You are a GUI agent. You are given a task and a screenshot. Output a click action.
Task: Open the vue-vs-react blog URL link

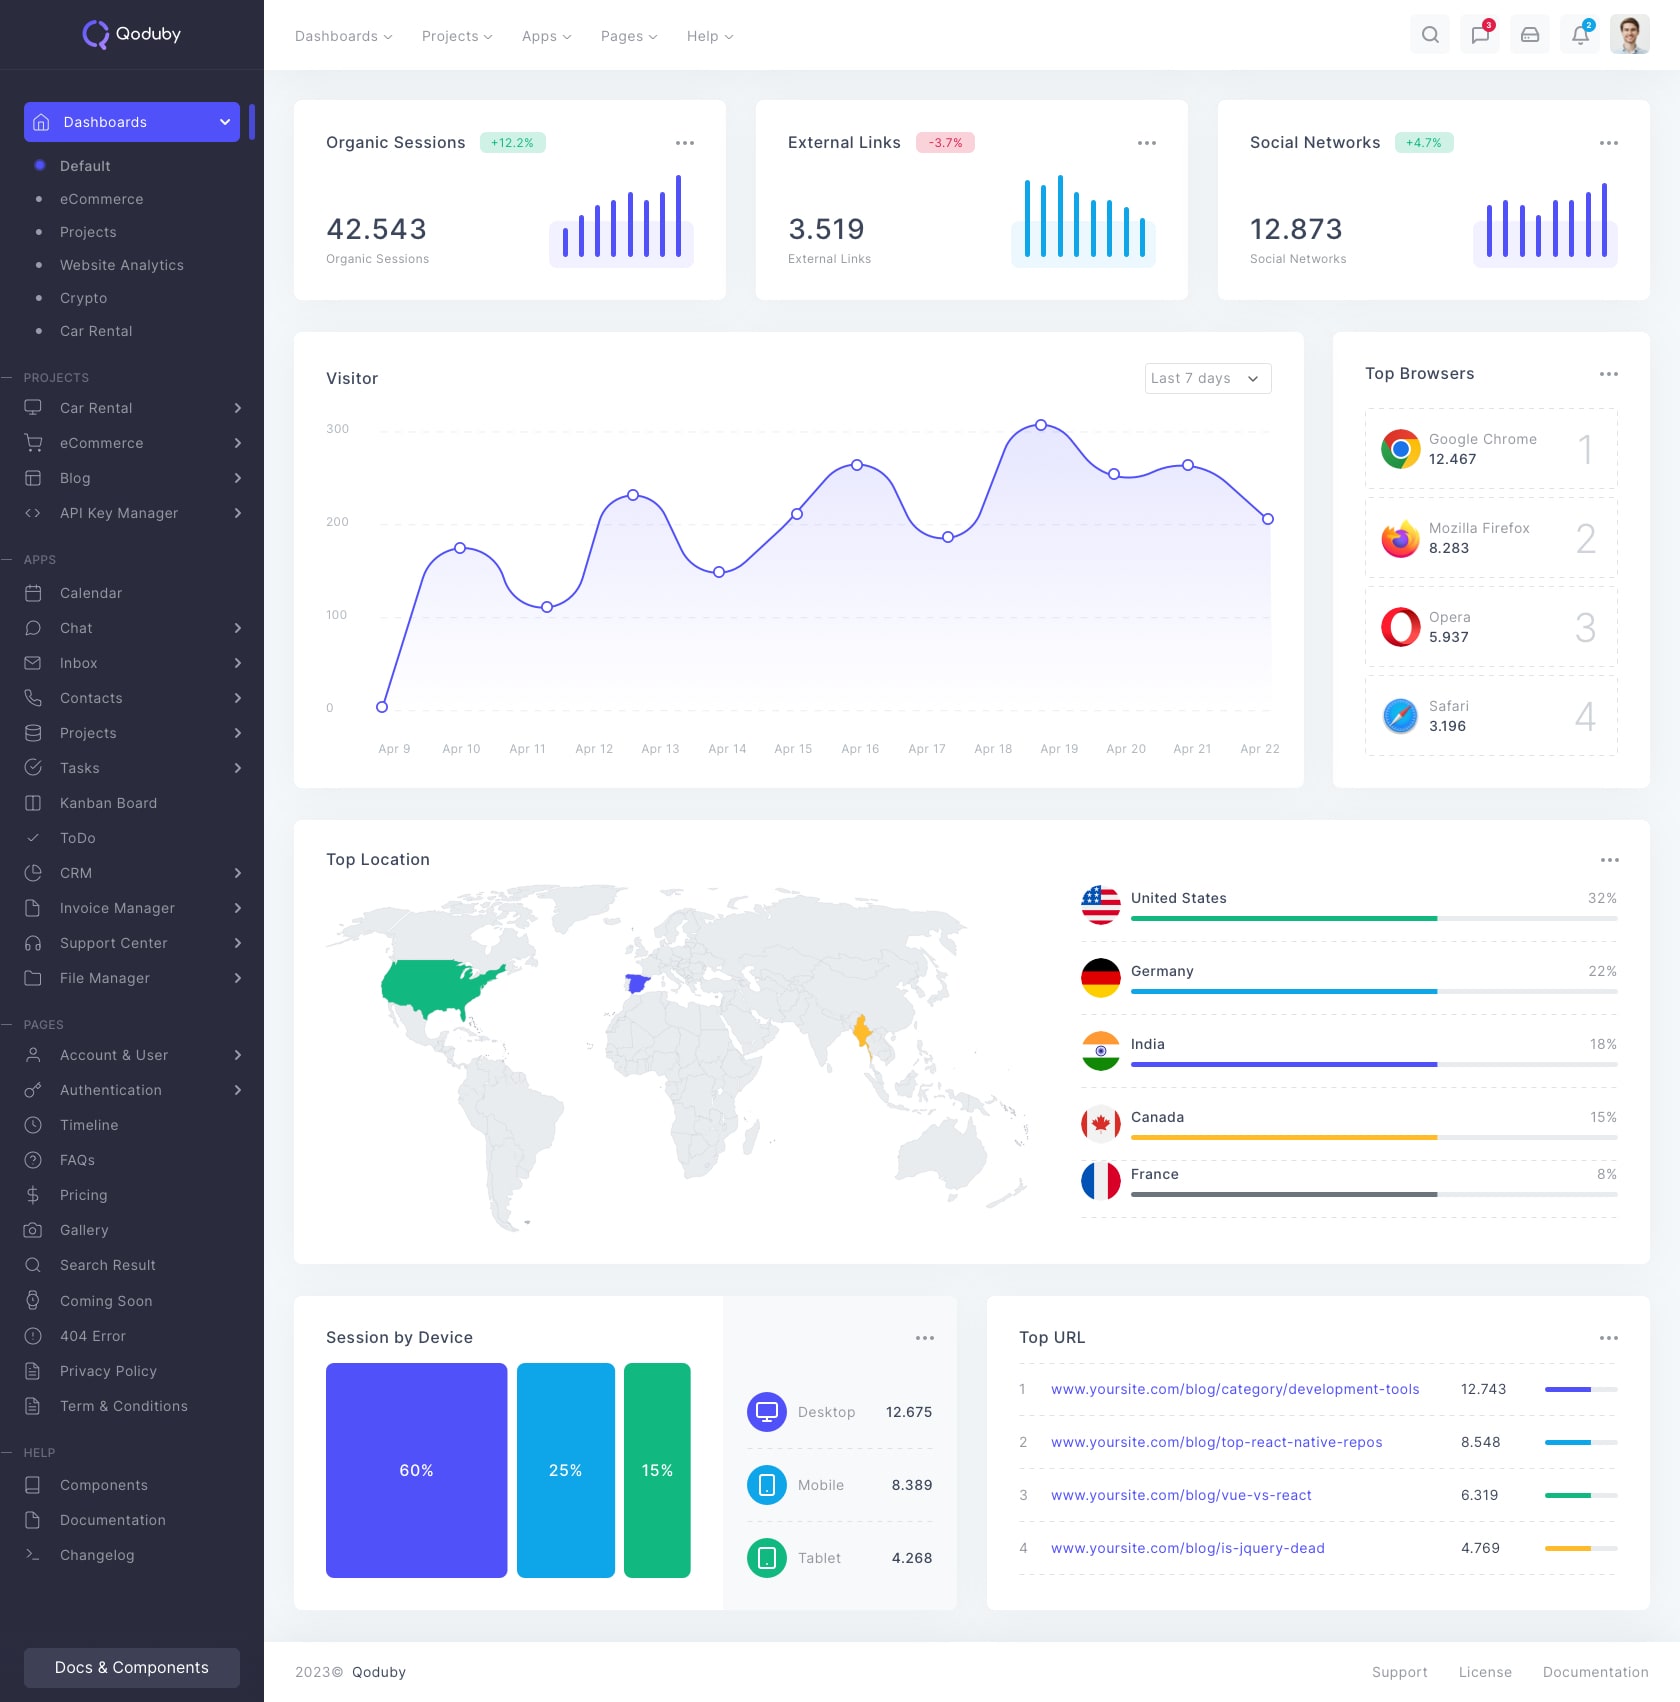tap(1181, 1495)
